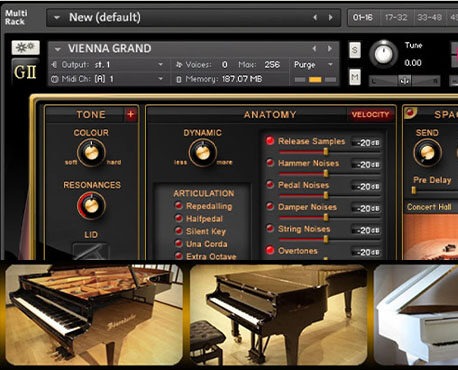Open the Midi Ch dropdown arrow
The image size is (458, 370).
tap(161, 79)
